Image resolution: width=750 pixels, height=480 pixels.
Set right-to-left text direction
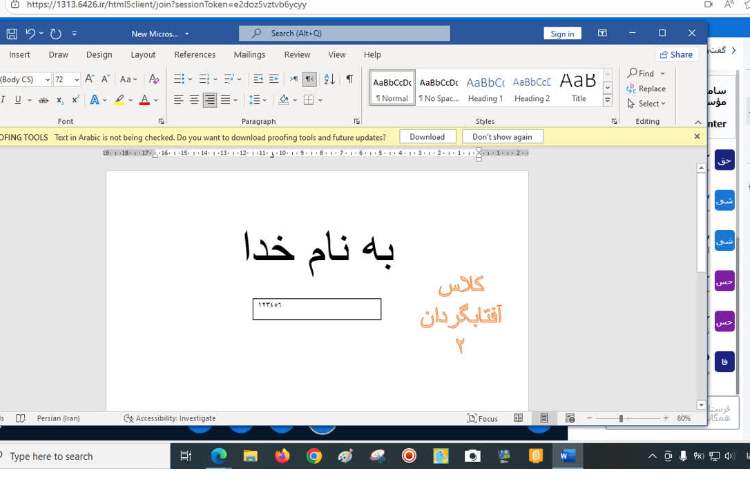[x=309, y=79]
